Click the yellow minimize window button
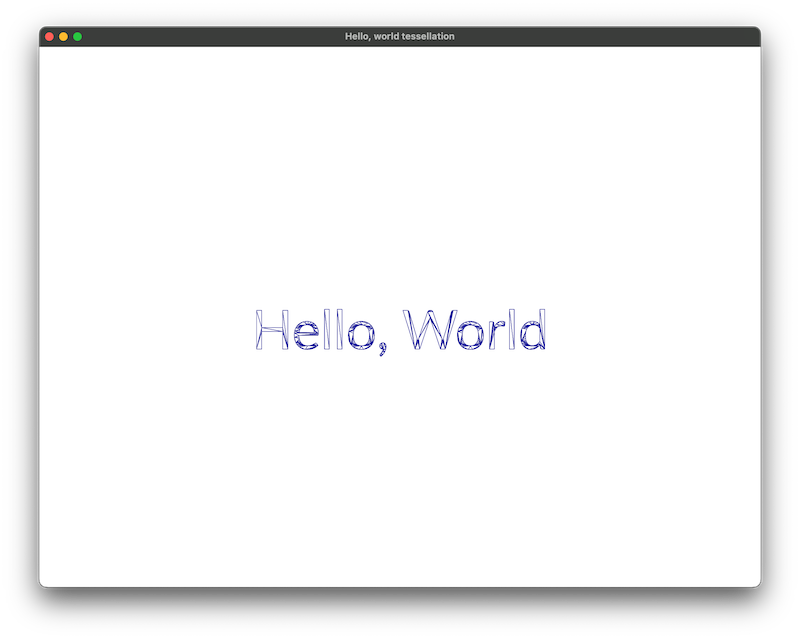The width and height of the screenshot is (800, 639). pos(63,36)
